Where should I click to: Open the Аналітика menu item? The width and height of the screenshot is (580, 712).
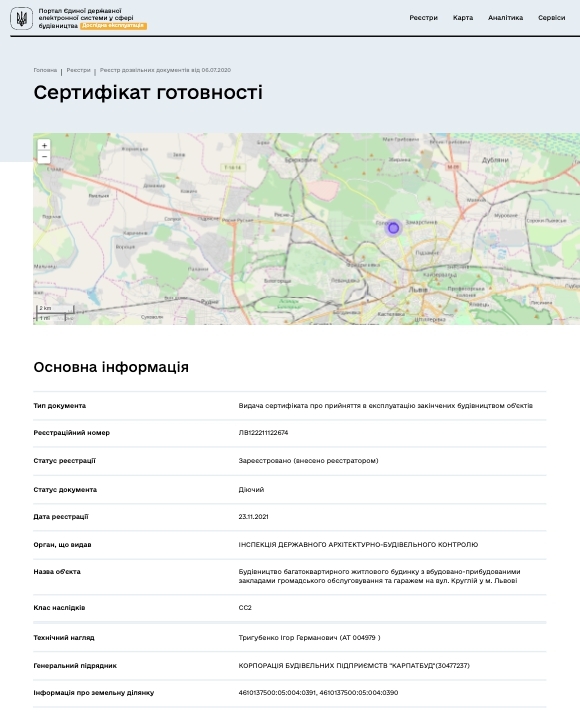(x=506, y=18)
